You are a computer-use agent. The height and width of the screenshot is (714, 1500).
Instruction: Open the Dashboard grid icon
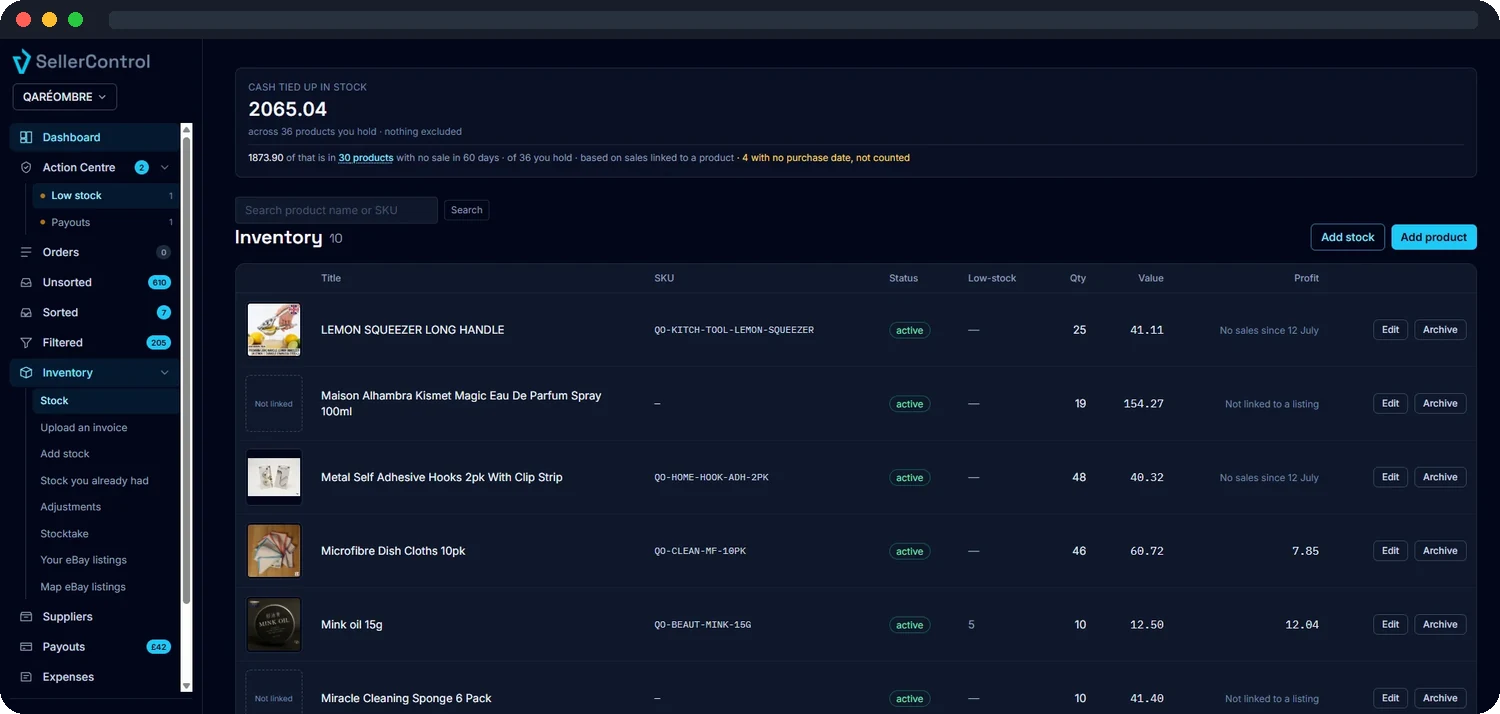26,137
